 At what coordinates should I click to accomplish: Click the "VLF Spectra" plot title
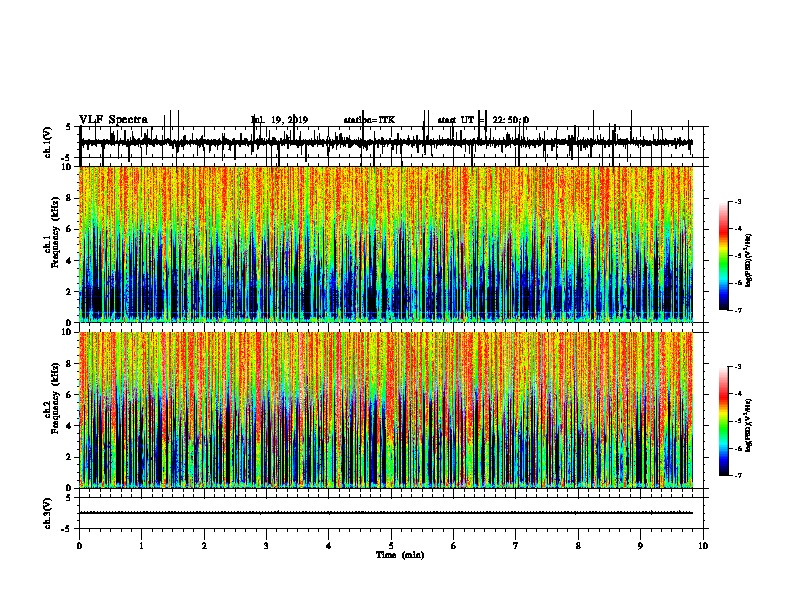coord(113,120)
